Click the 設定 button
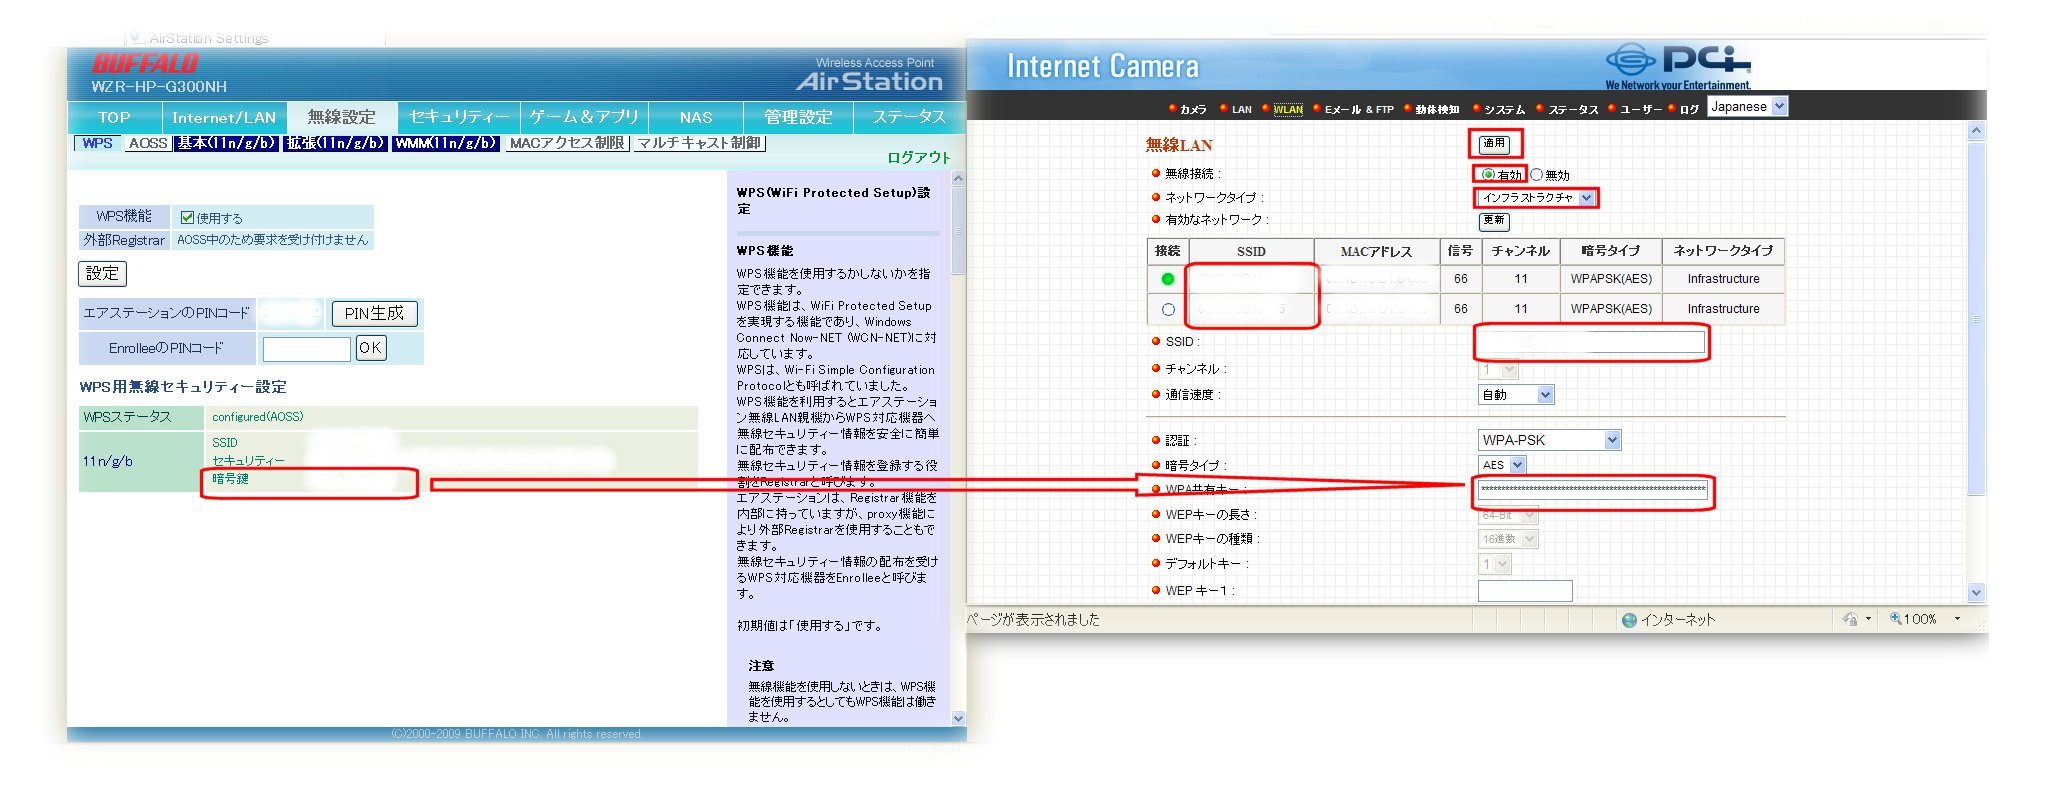 (x=102, y=273)
